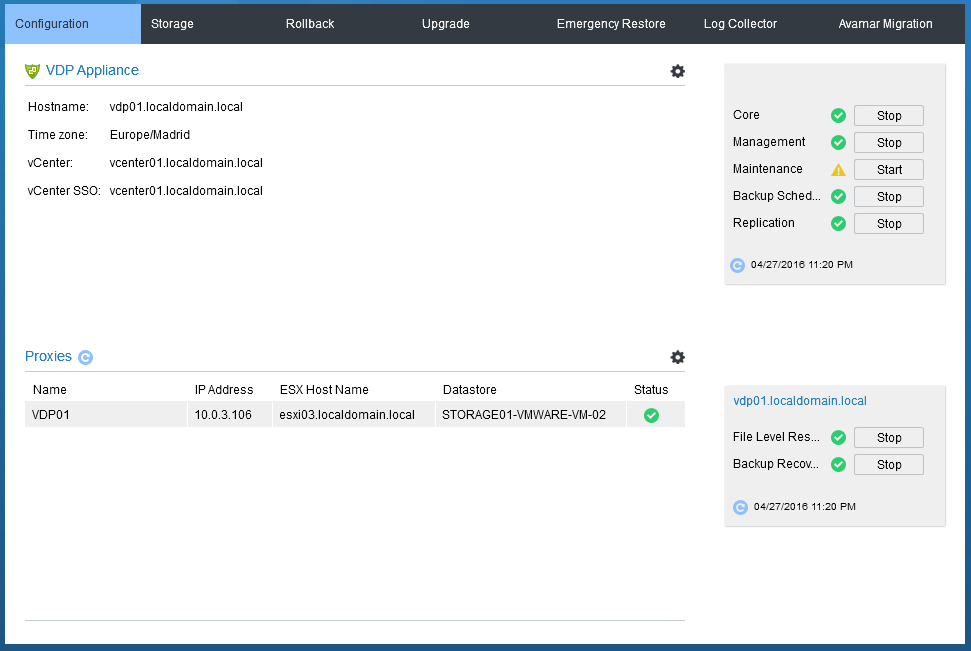Click the Europe/Madrid time zone value
This screenshot has height=651, width=971.
point(150,134)
